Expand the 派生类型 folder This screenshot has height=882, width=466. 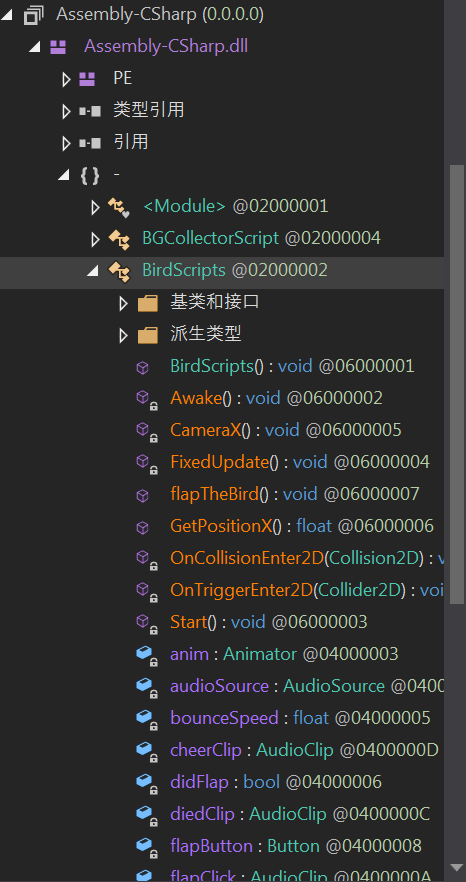click(x=123, y=336)
